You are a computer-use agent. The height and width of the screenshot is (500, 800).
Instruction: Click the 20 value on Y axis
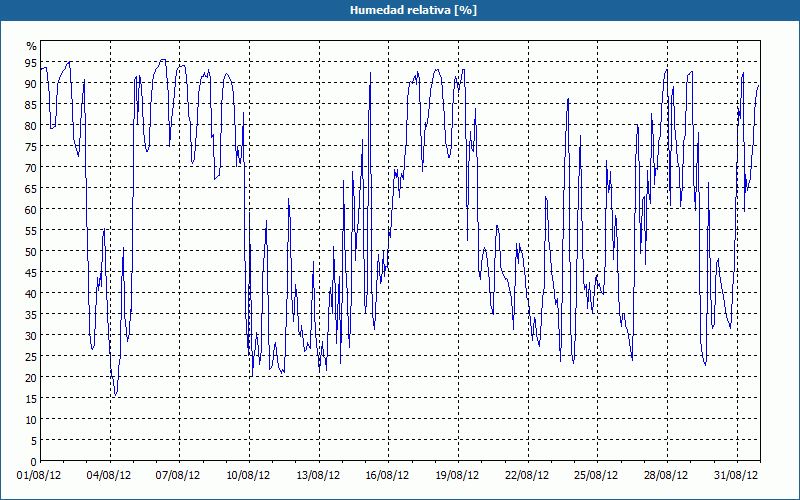(x=31, y=378)
